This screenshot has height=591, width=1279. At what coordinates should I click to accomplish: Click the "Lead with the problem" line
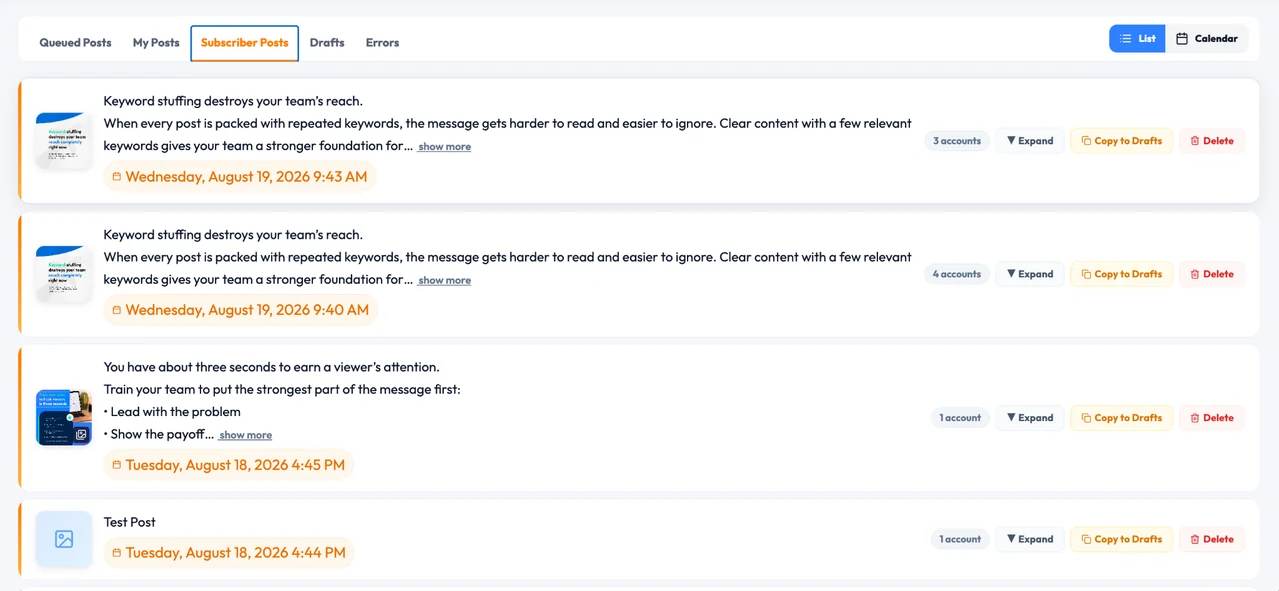(172, 412)
